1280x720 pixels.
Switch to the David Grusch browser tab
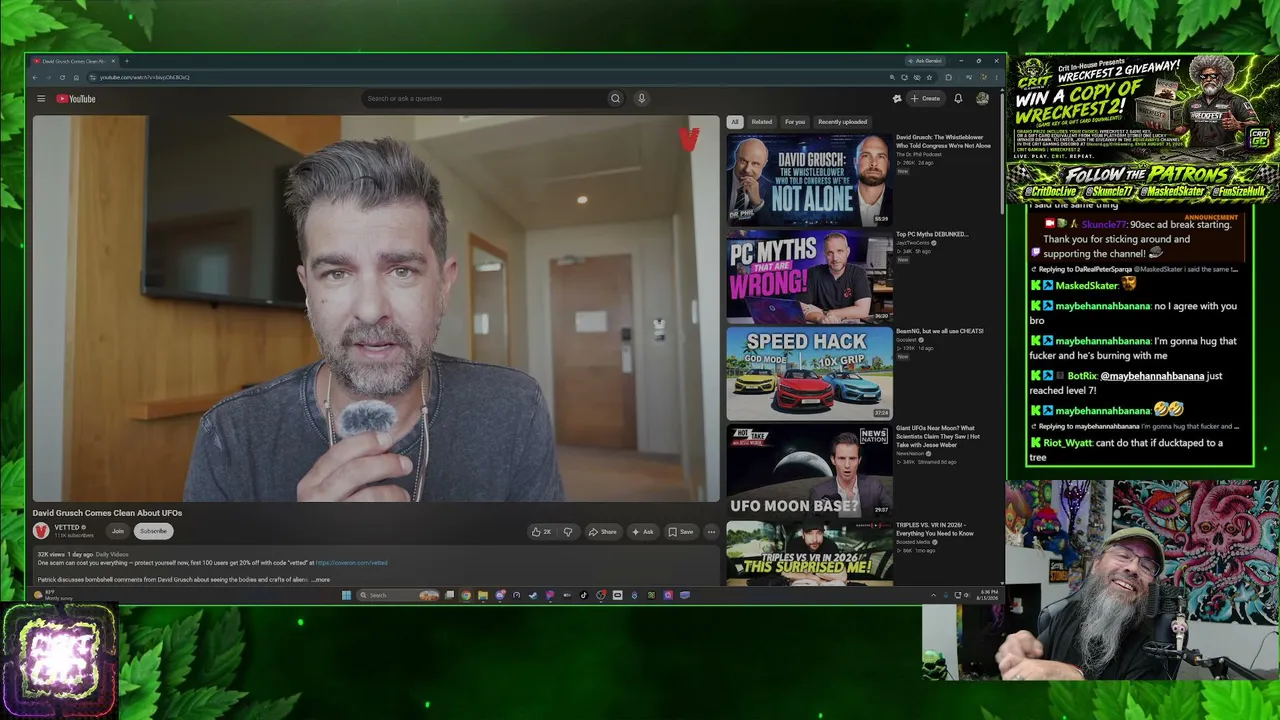pos(73,61)
